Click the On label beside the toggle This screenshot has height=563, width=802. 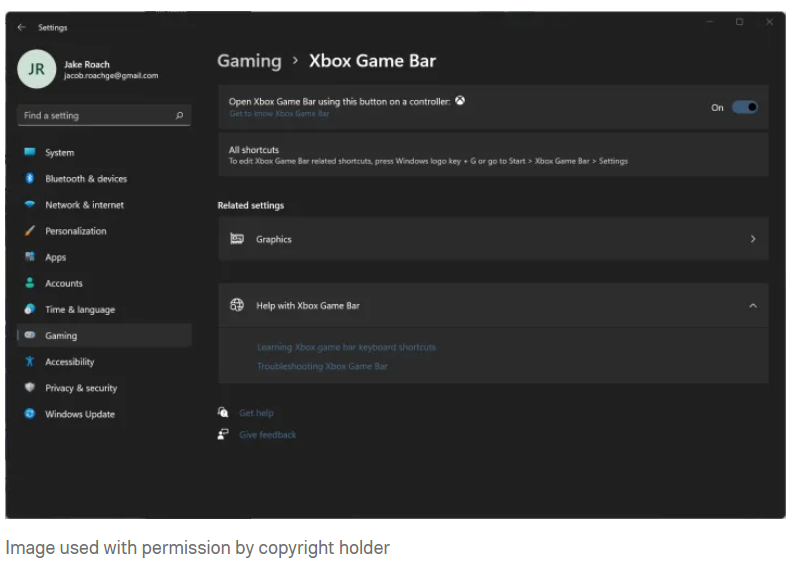click(717, 107)
